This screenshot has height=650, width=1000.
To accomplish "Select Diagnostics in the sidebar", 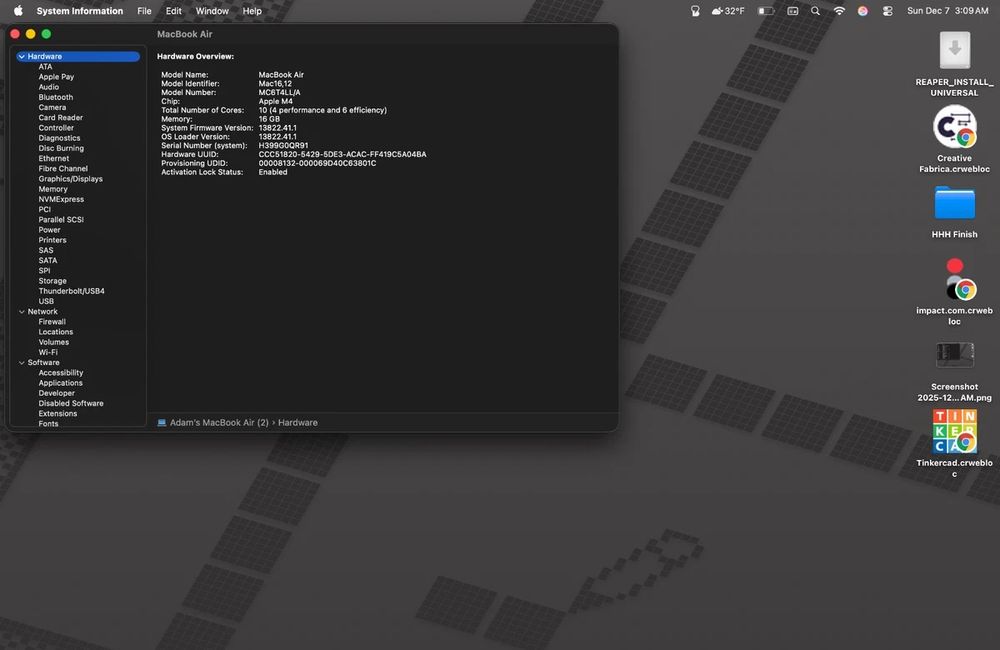I will (59, 138).
